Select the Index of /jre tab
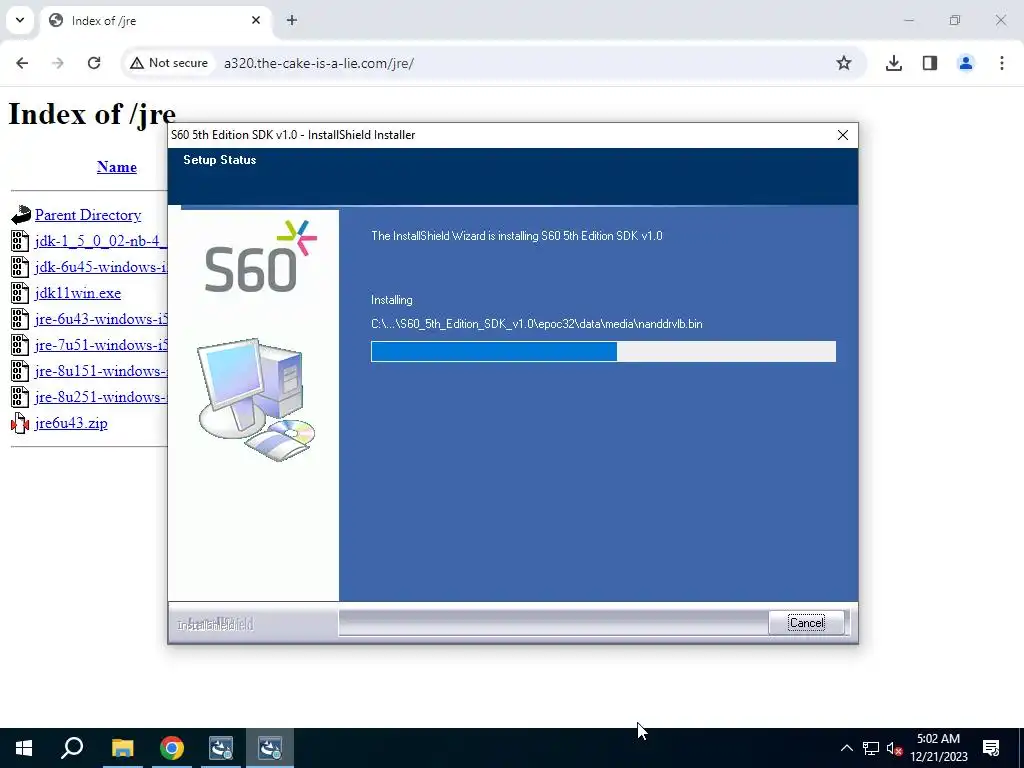 click(x=155, y=21)
